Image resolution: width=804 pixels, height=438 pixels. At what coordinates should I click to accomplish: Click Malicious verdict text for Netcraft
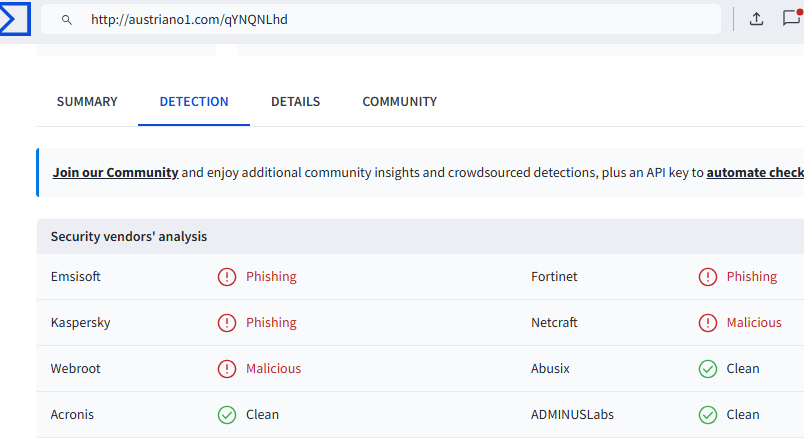(x=754, y=322)
